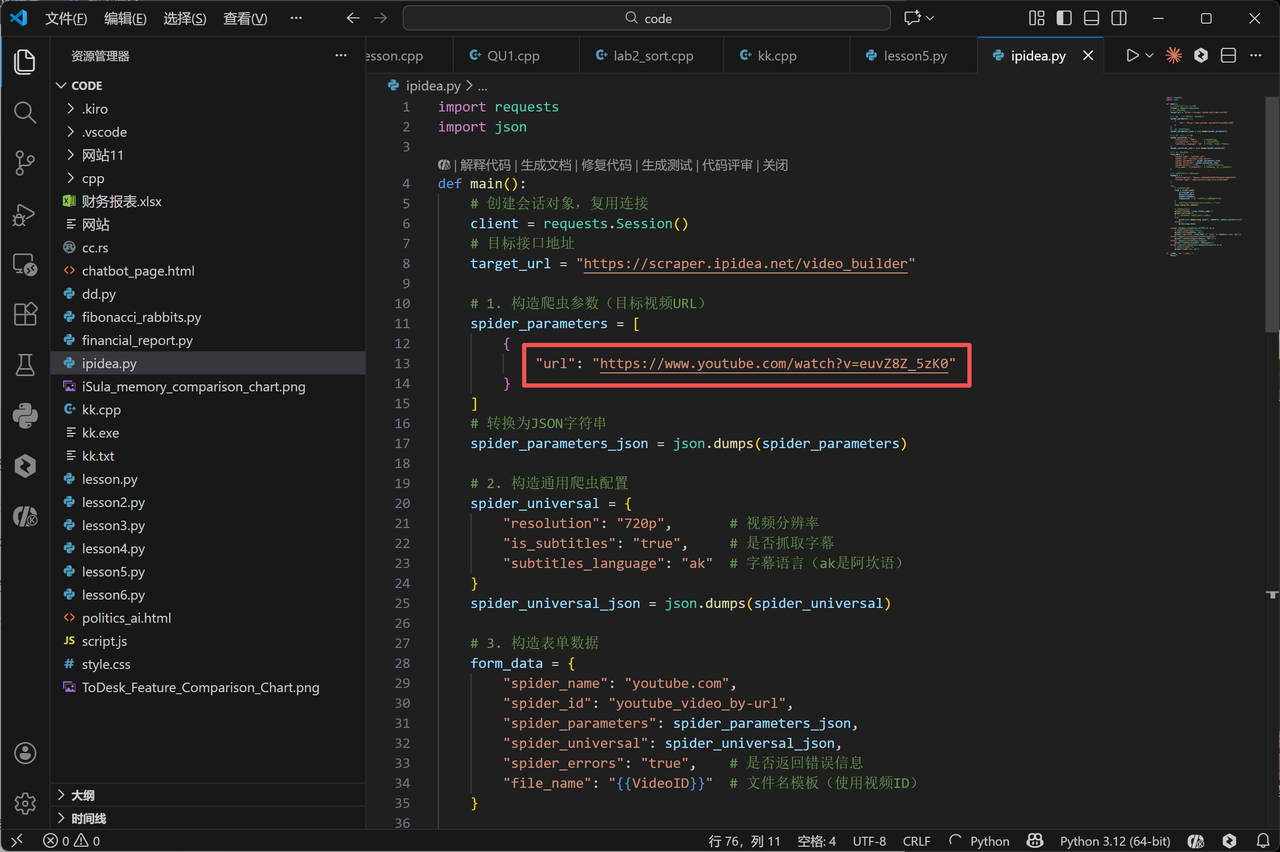Open the Remote Explorer view
This screenshot has width=1280, height=852.
pyautogui.click(x=25, y=264)
